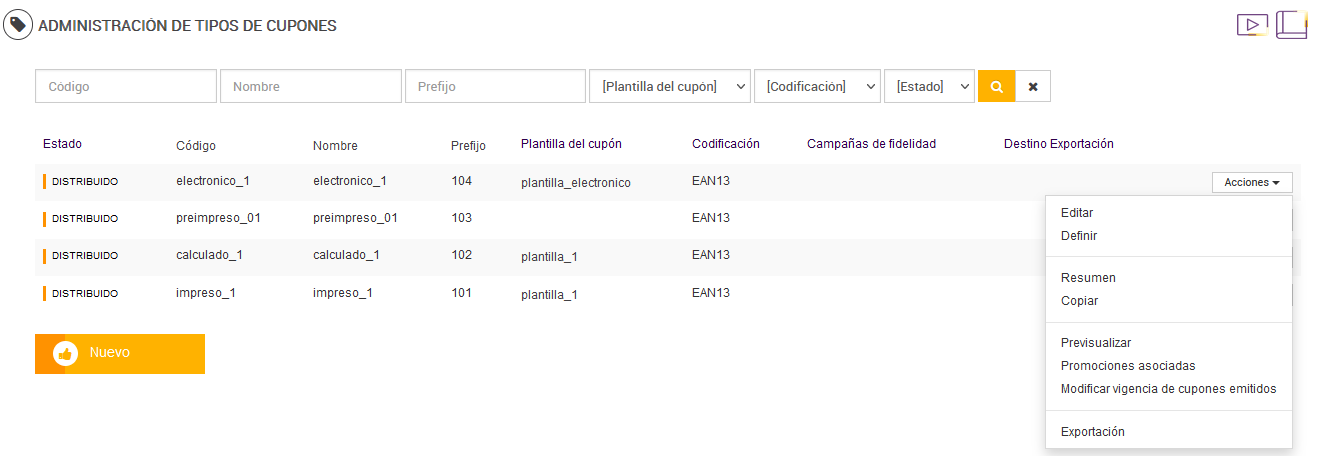Open the video tutorial icon
The width and height of the screenshot is (1317, 456).
[x=1252, y=25]
